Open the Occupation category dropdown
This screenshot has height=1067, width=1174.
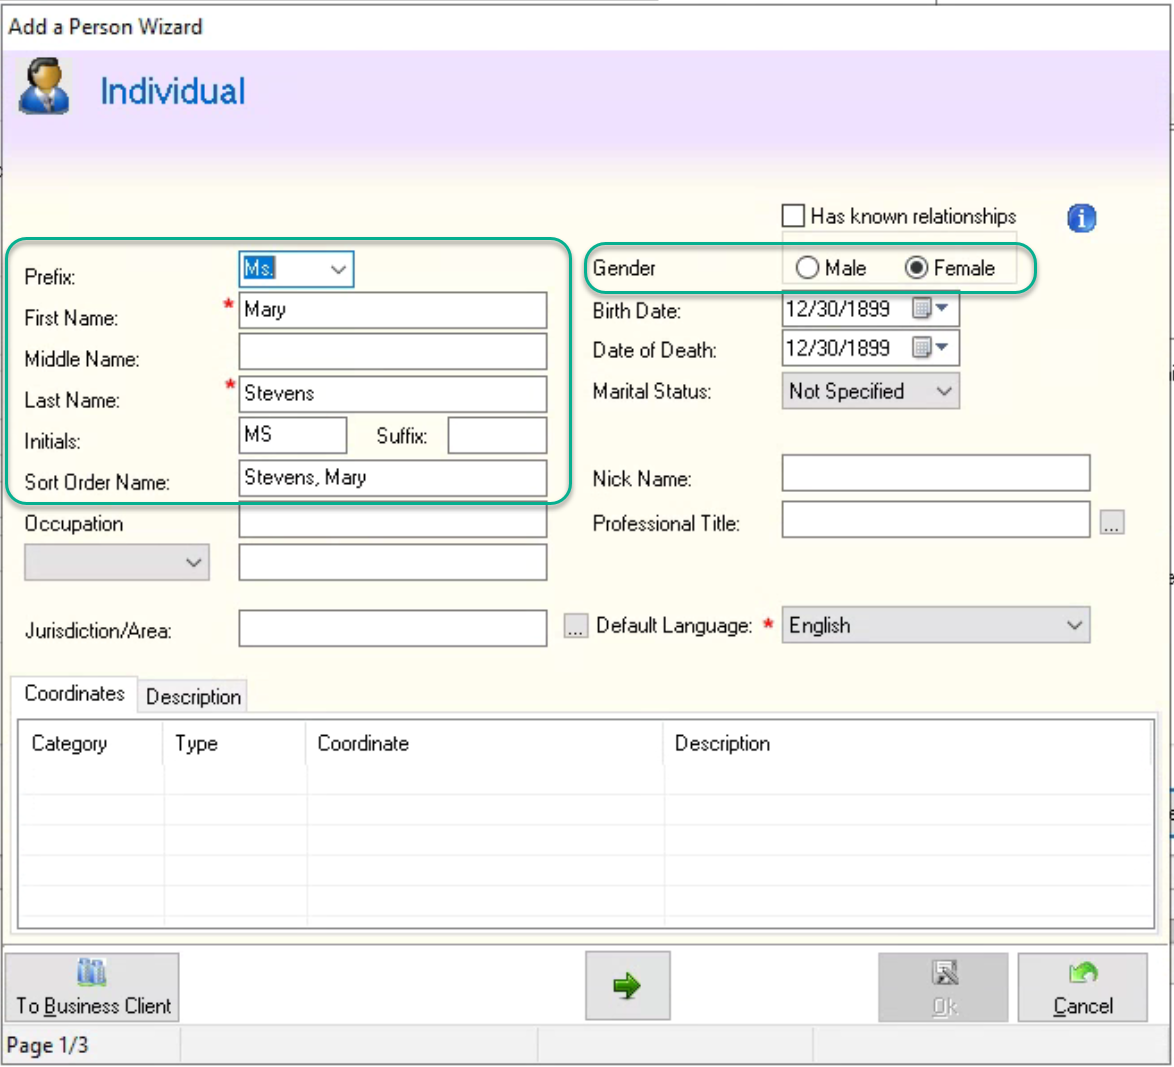click(117, 562)
